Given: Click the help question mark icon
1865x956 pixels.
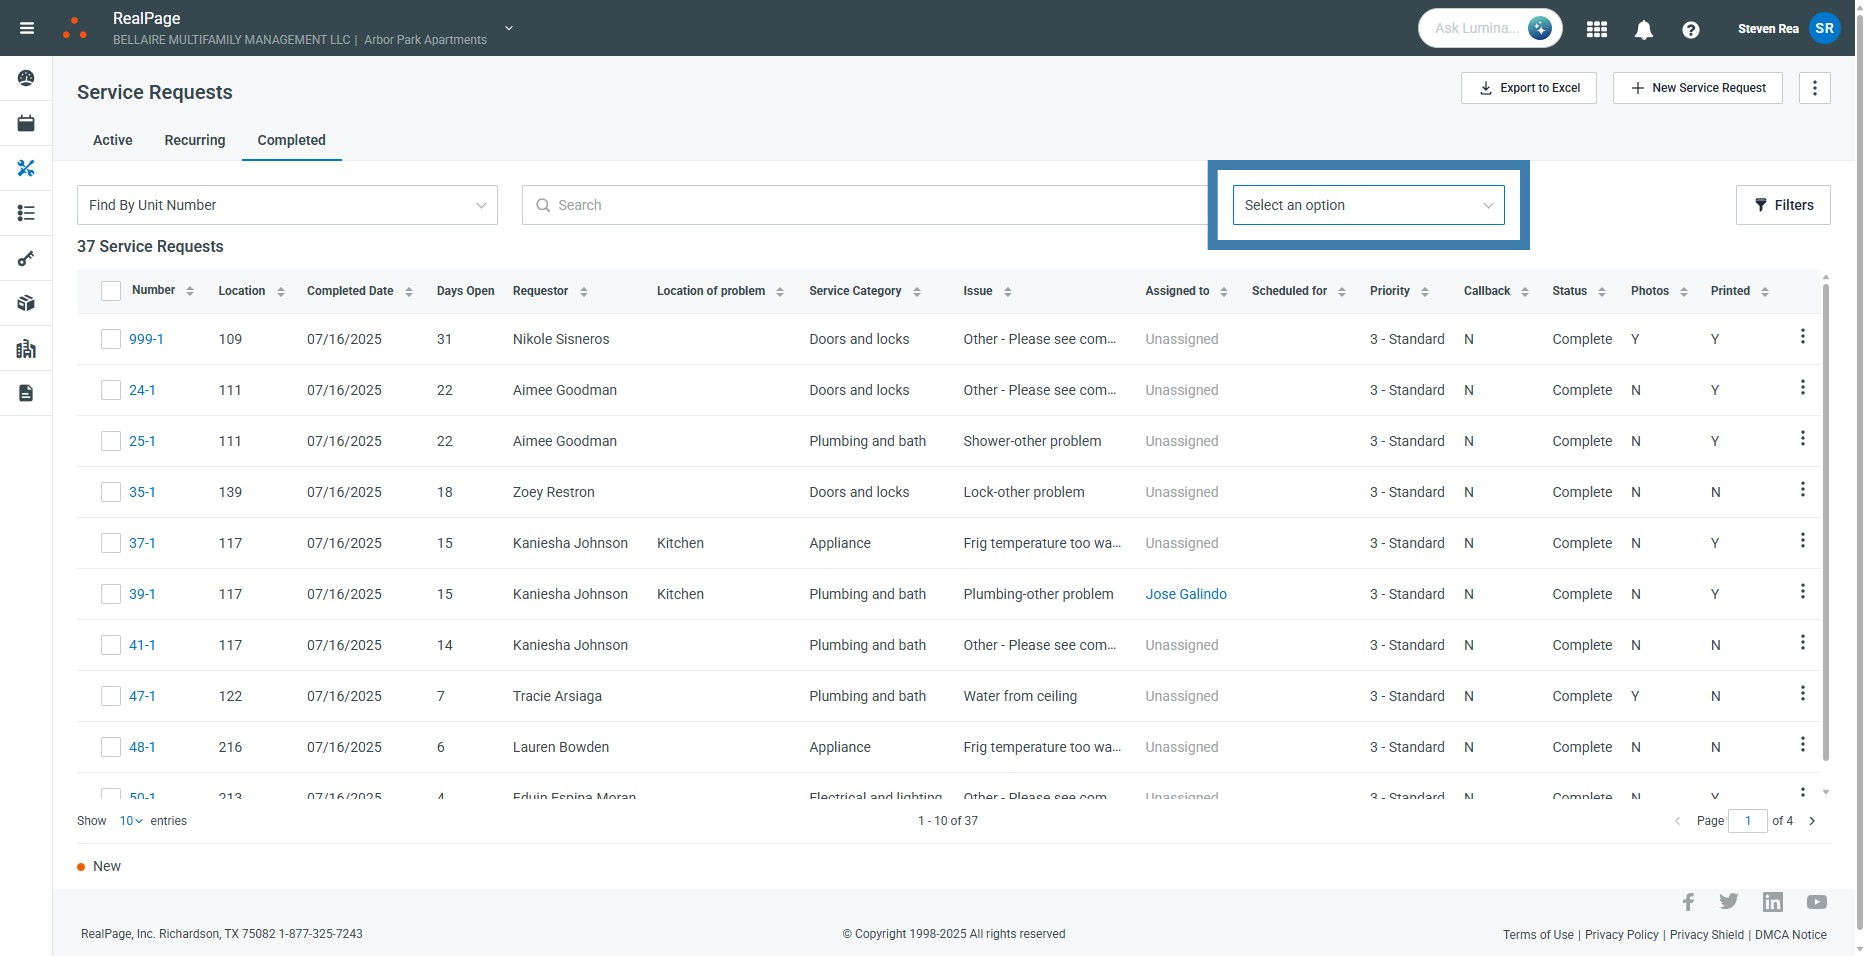Looking at the screenshot, I should (1690, 30).
